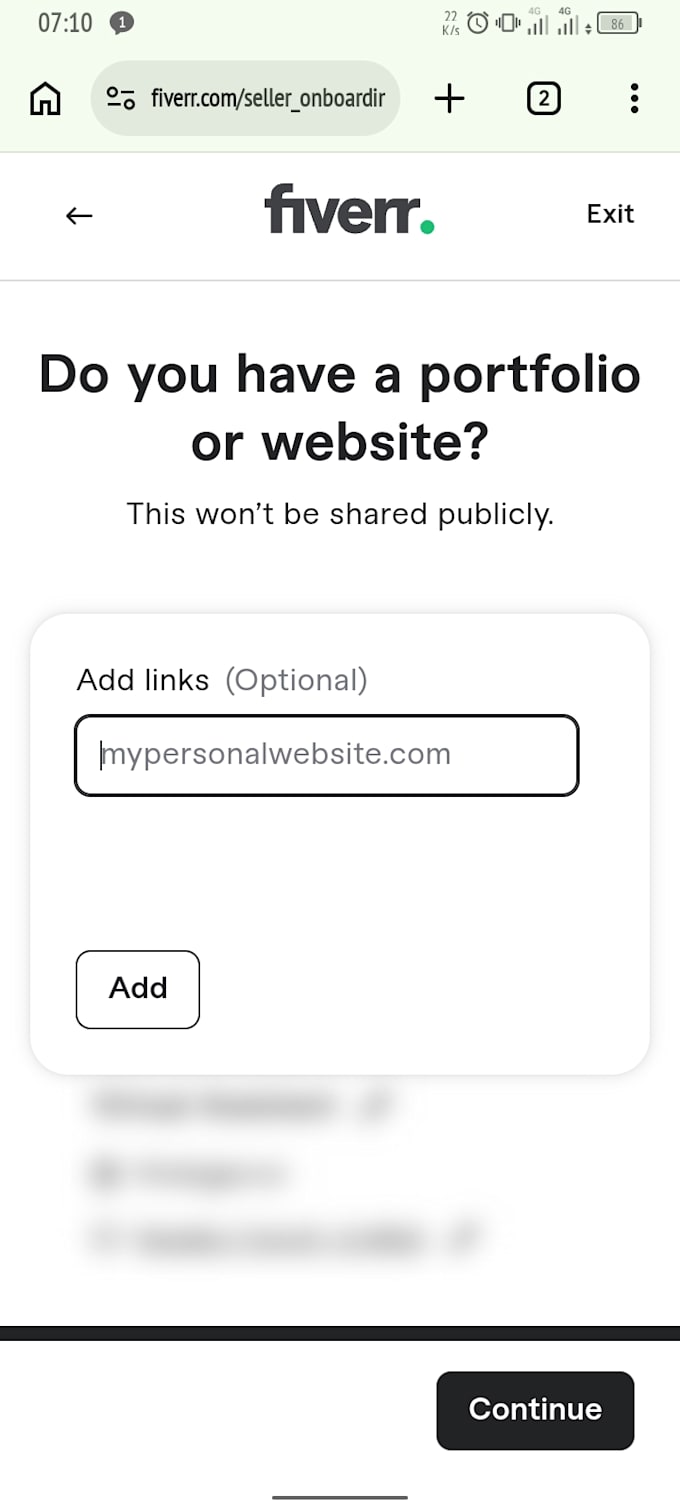Click the Fiverr logo

[349, 209]
